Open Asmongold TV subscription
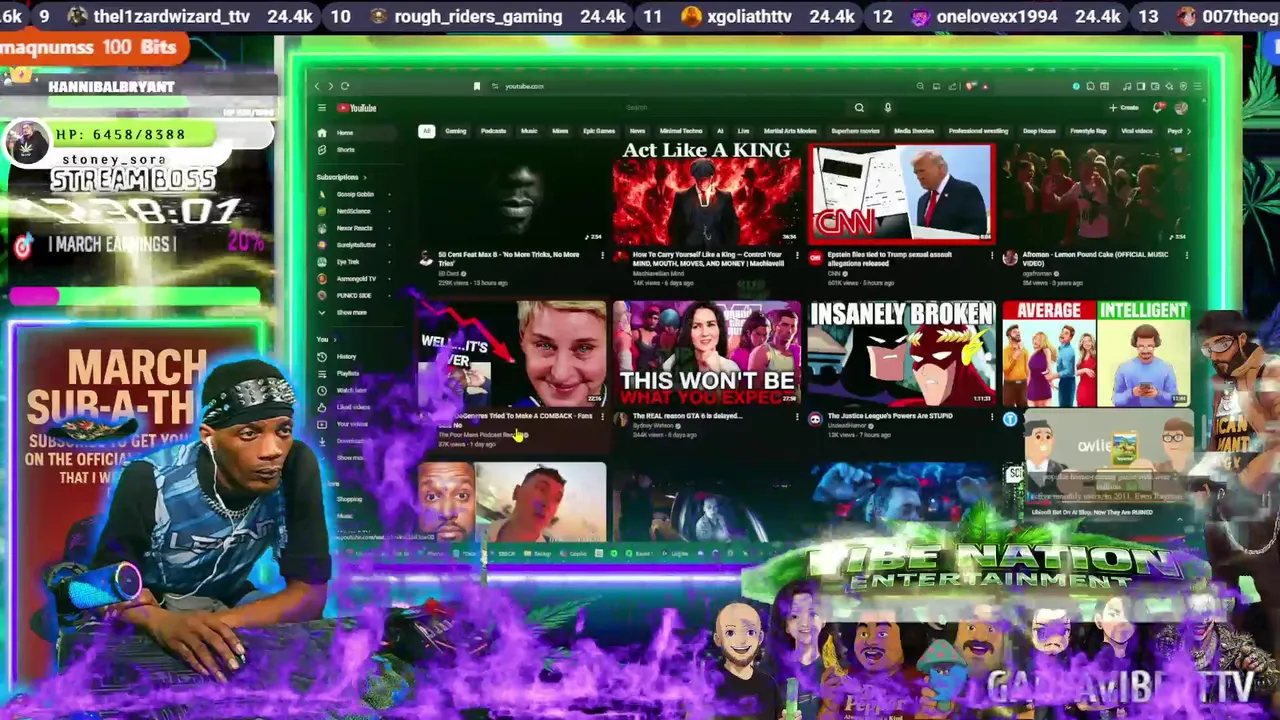Screen dimensions: 1280x720 356,279
